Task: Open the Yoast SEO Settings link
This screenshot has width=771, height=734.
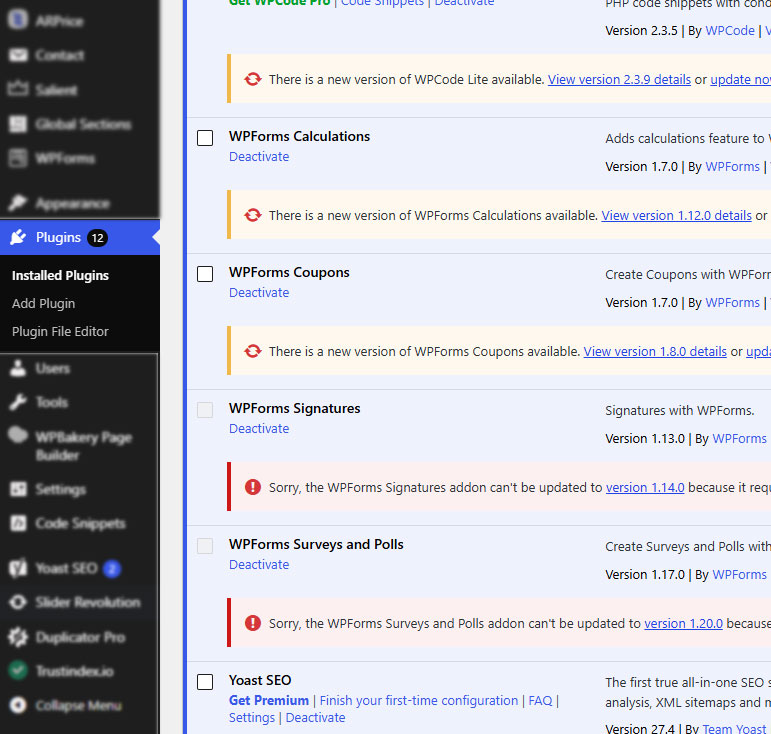Action: [x=252, y=718]
